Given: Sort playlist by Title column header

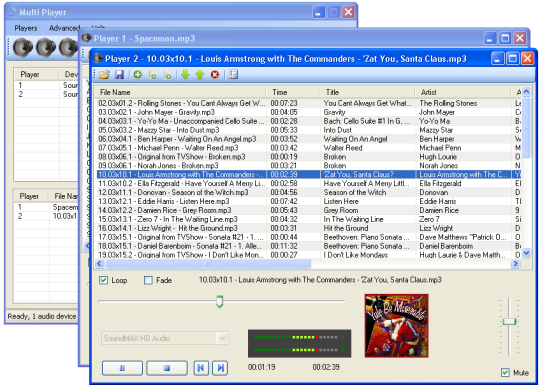Looking at the screenshot, I should coord(367,92).
